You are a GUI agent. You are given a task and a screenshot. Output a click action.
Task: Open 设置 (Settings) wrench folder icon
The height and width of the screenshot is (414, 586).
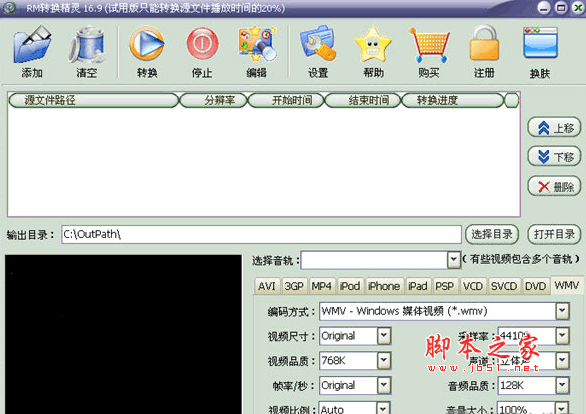coord(318,43)
